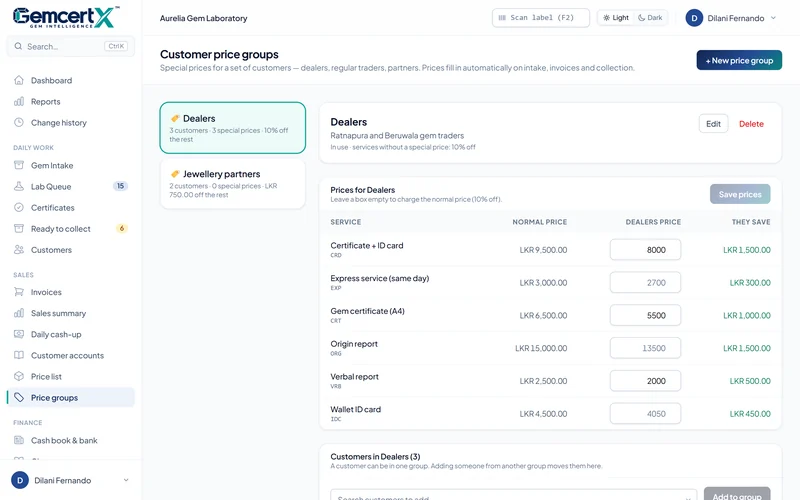Viewport: 800px width, 500px height.
Task: Click Add to group button
Action: coord(737,495)
